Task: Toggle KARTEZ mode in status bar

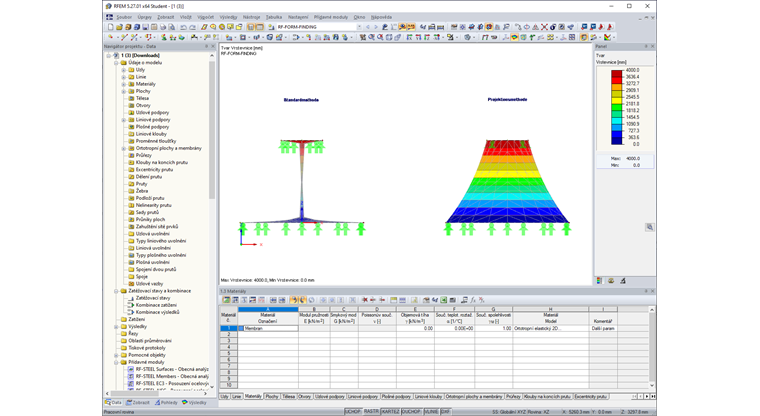Action: click(x=390, y=412)
